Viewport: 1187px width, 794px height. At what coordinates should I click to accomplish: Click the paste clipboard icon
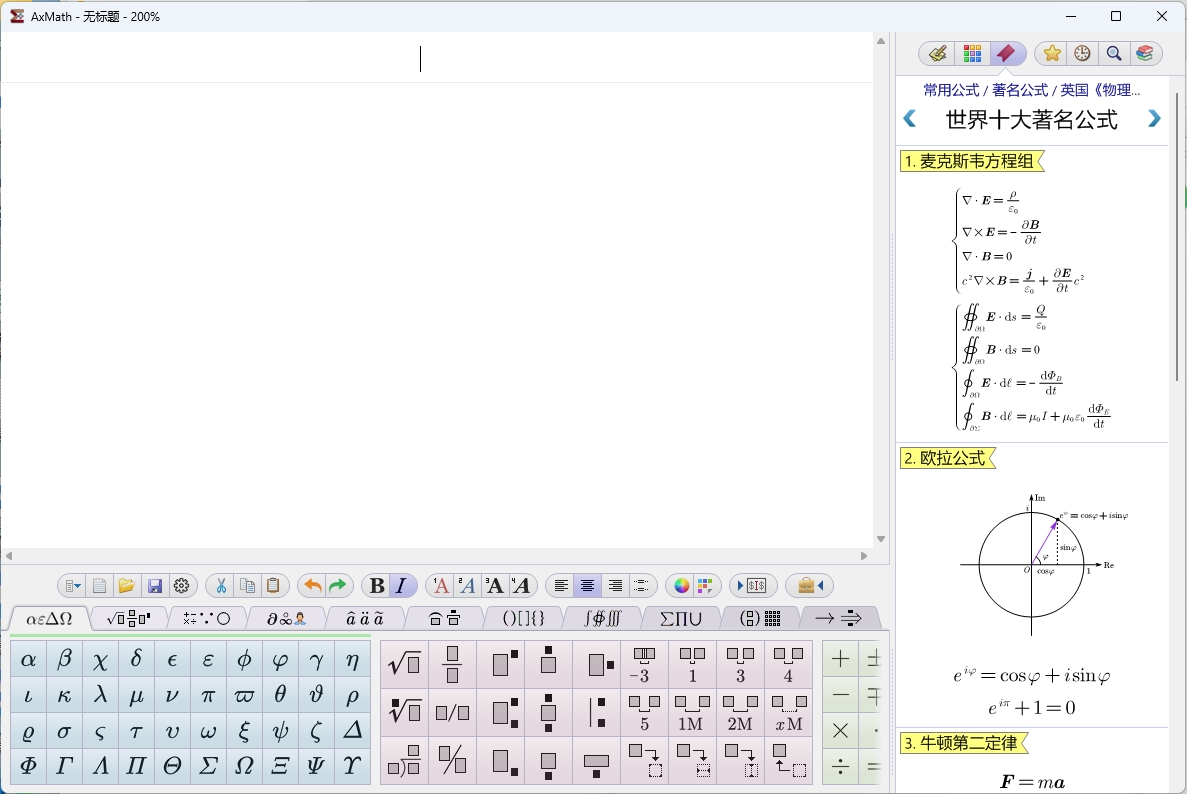[x=274, y=585]
